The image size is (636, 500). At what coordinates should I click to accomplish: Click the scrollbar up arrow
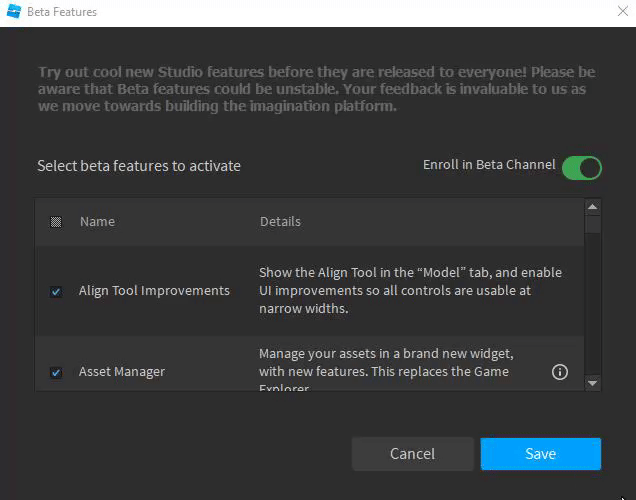(593, 207)
